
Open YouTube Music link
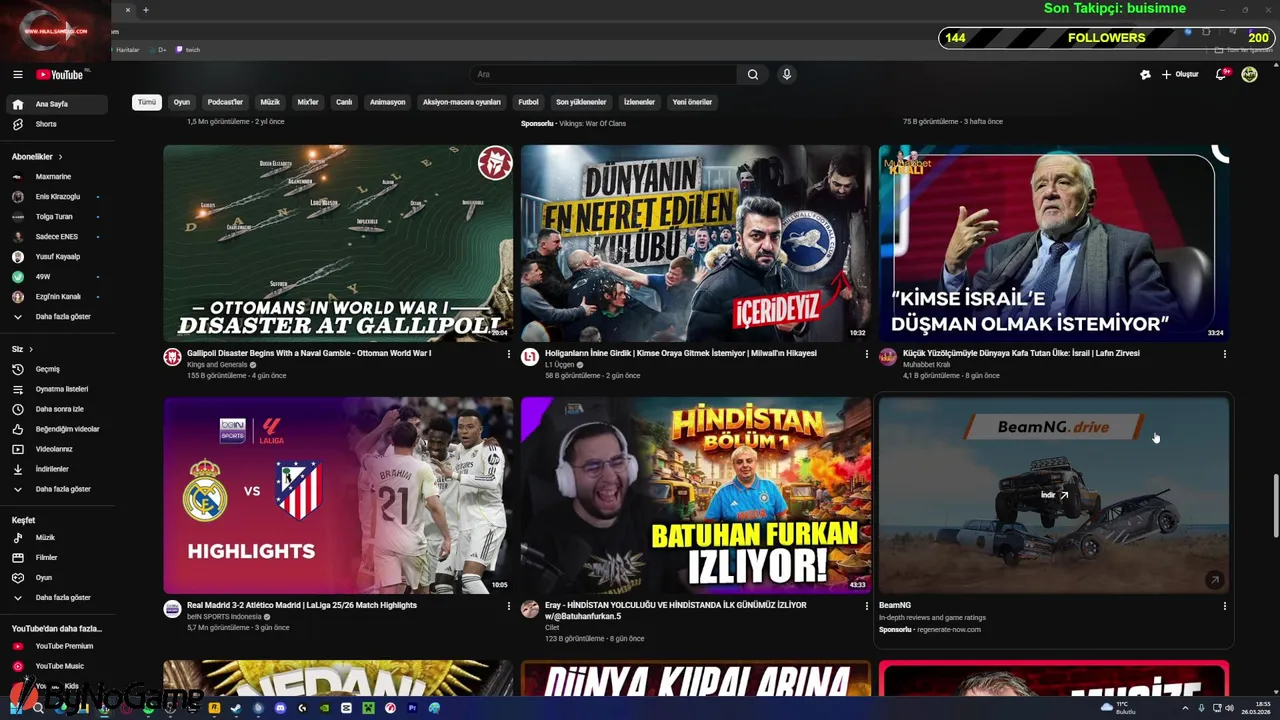click(x=58, y=666)
